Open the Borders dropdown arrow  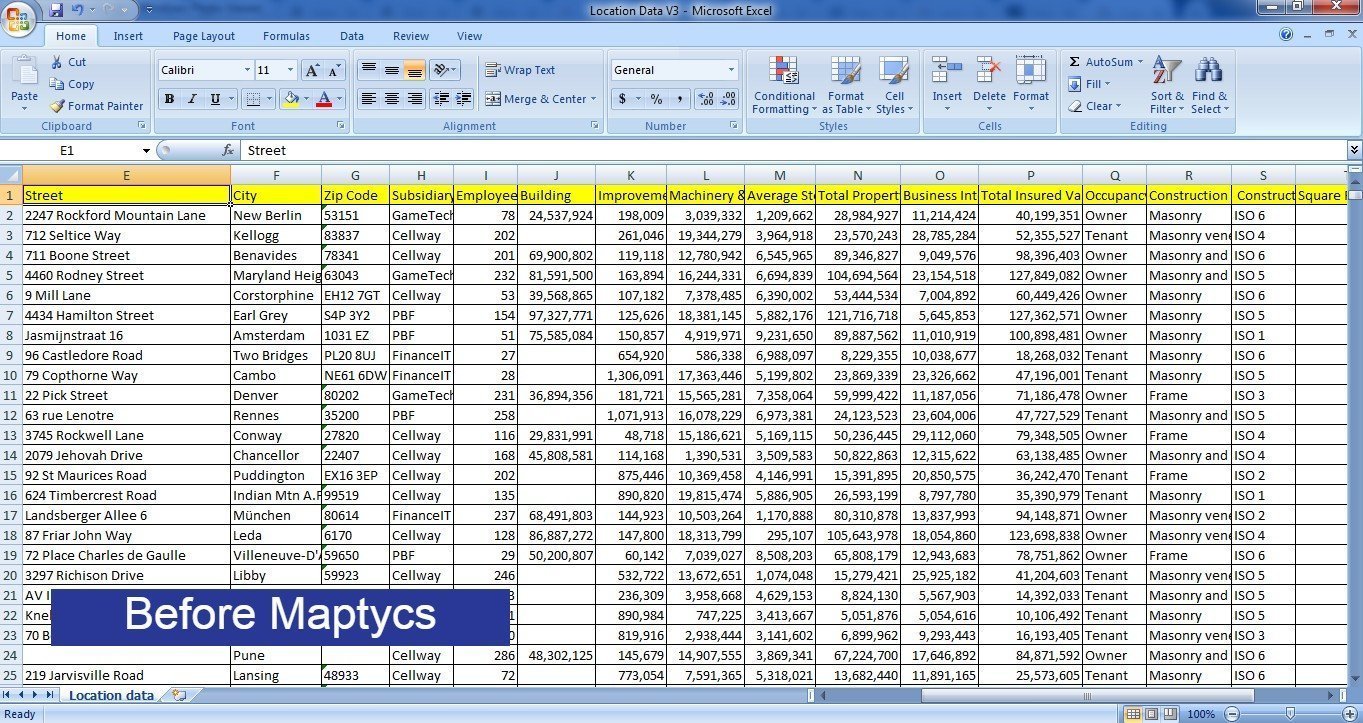pyautogui.click(x=270, y=99)
